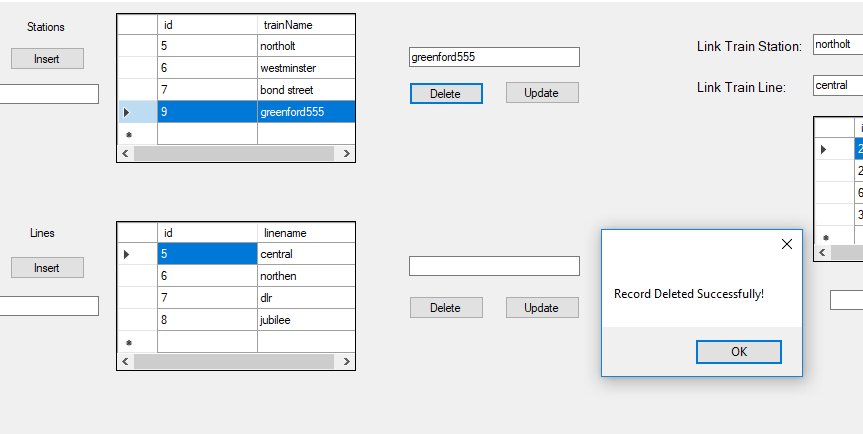Screen dimensions: 863x434
Task: Click Update button for Lines section
Action: (541, 308)
